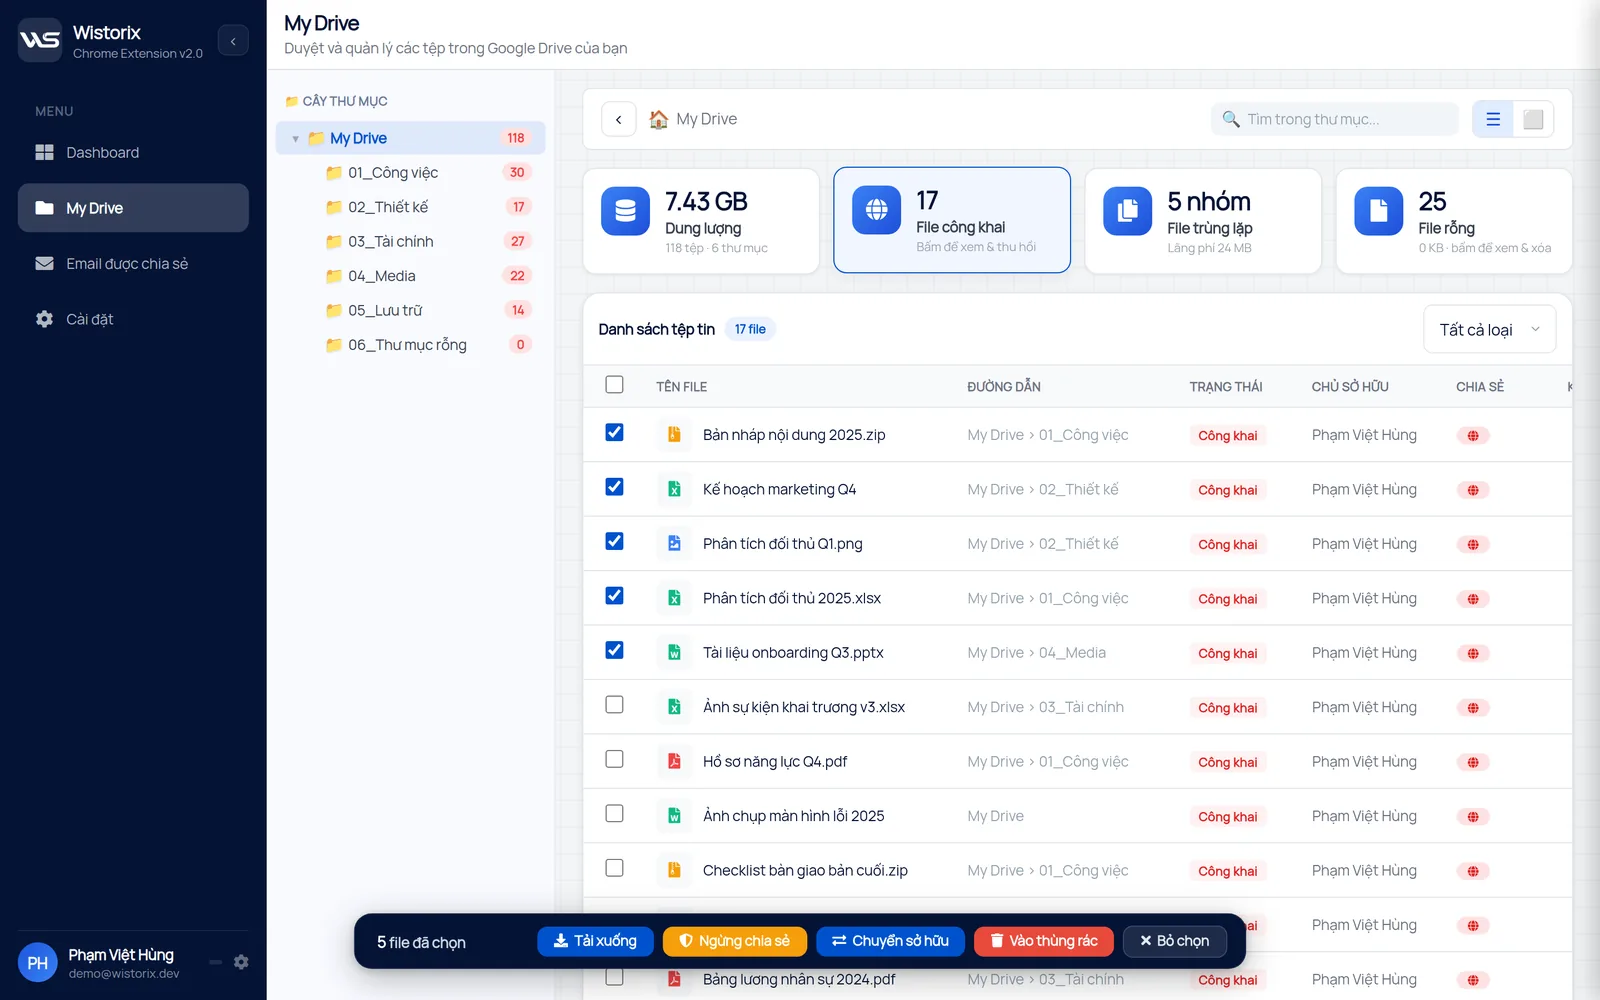
Task: Click Bỏ chọn to clear selection
Action: [x=1175, y=942]
